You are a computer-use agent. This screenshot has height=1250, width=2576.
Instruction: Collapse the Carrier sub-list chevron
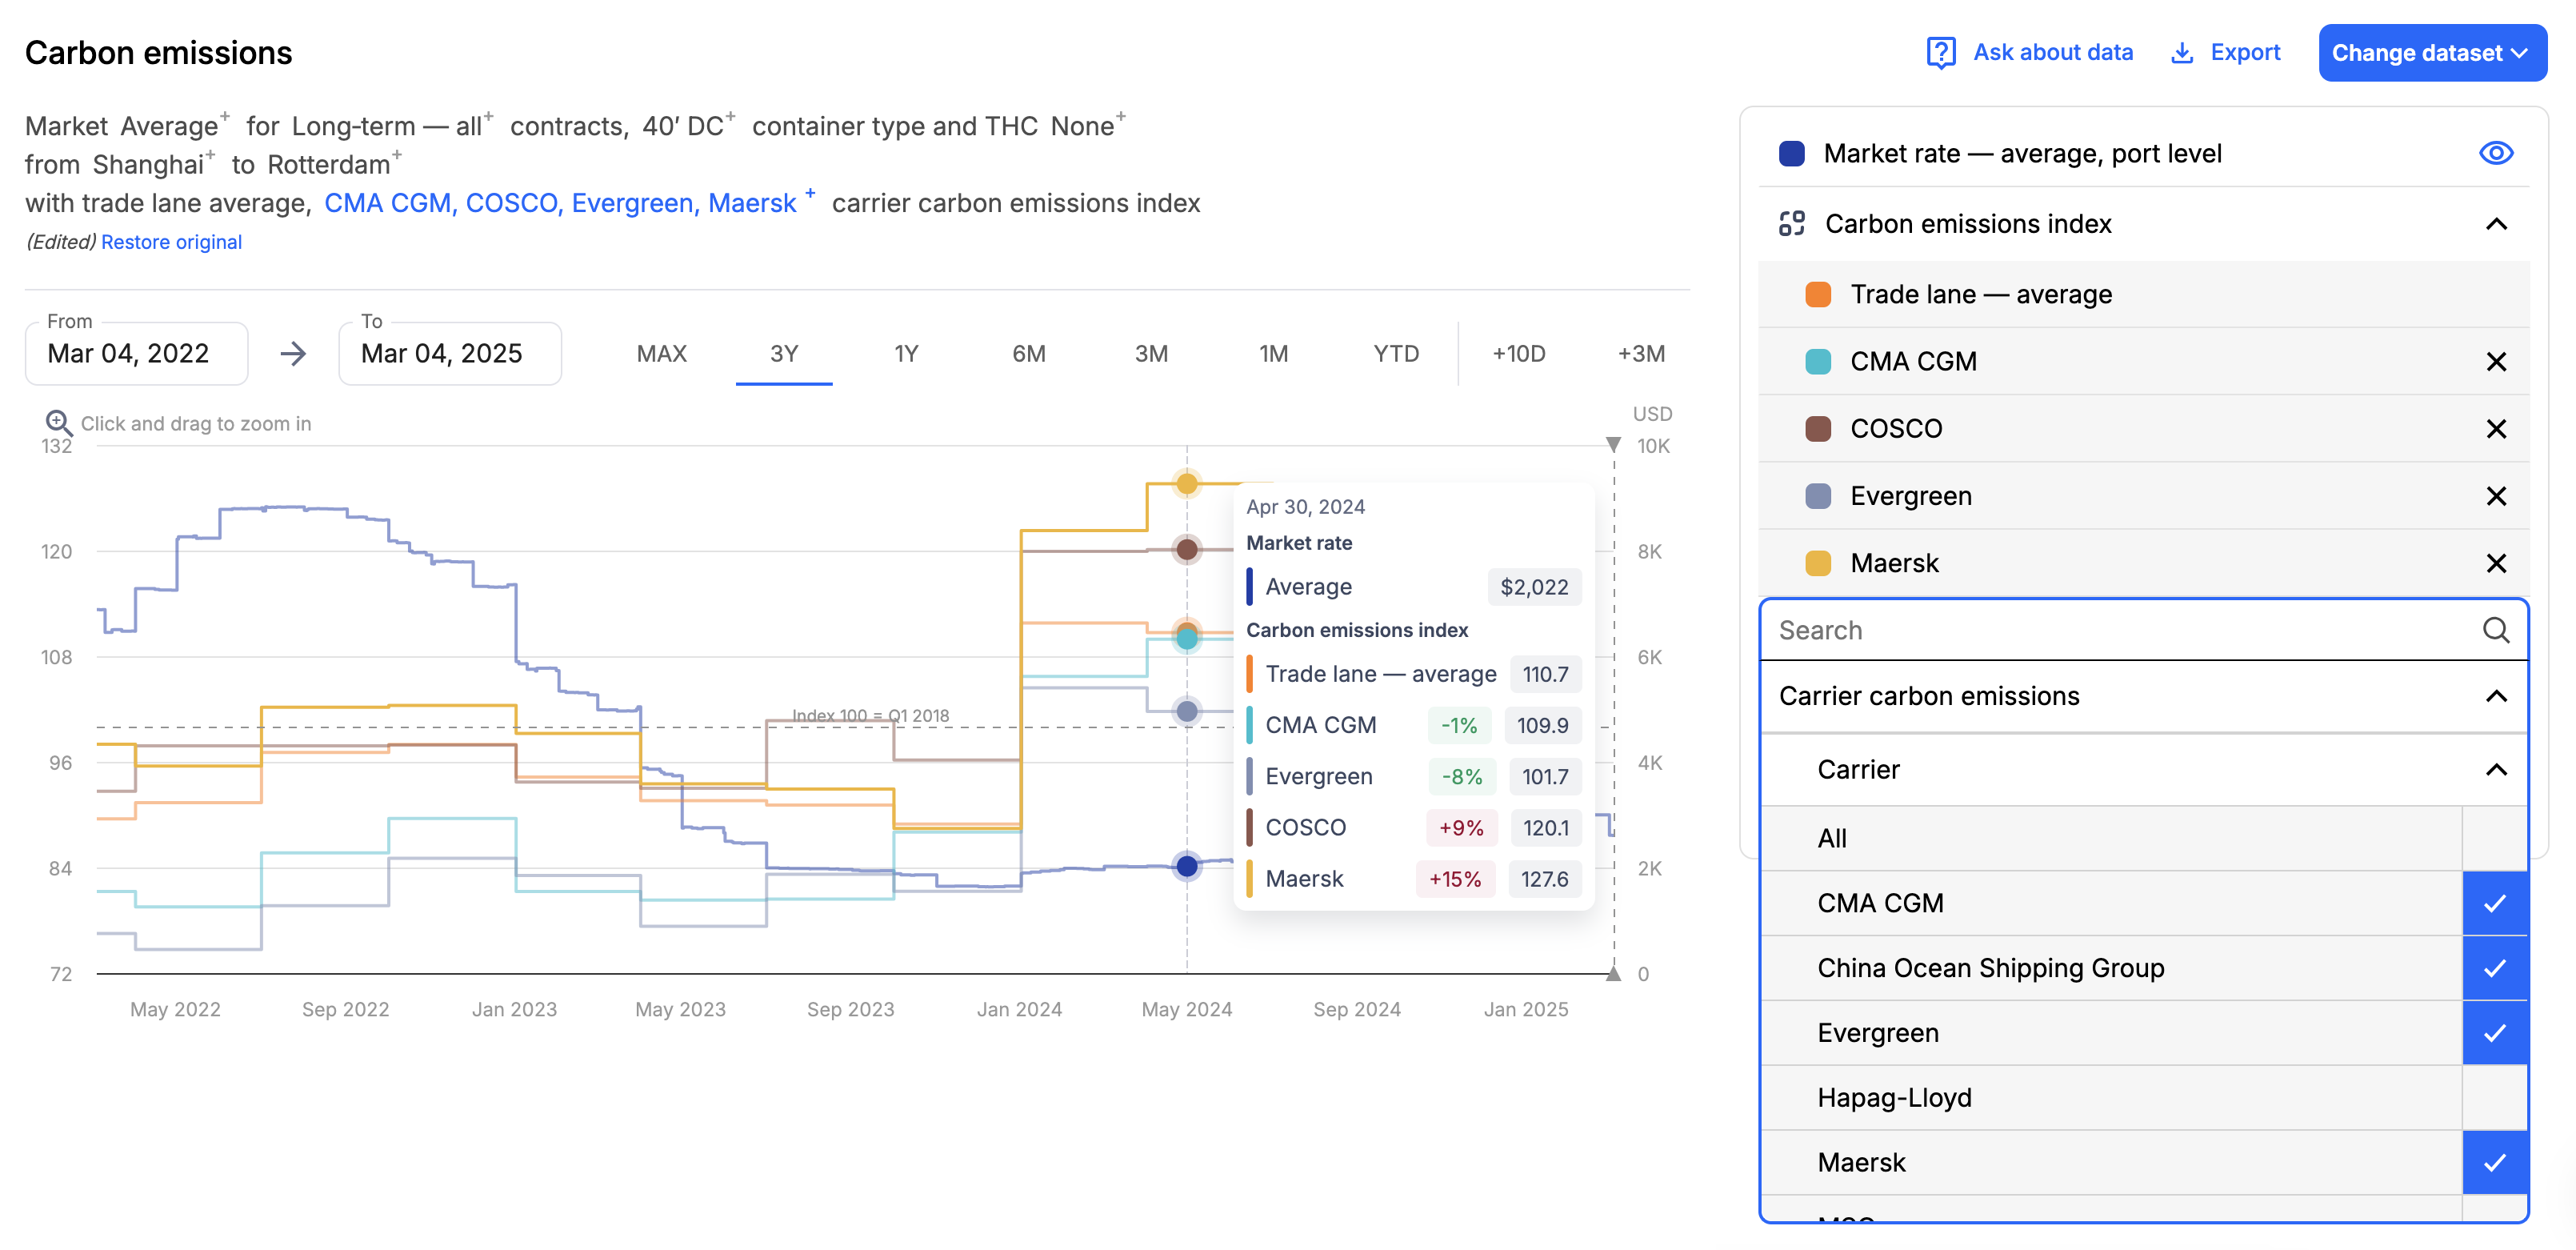pos(2496,769)
